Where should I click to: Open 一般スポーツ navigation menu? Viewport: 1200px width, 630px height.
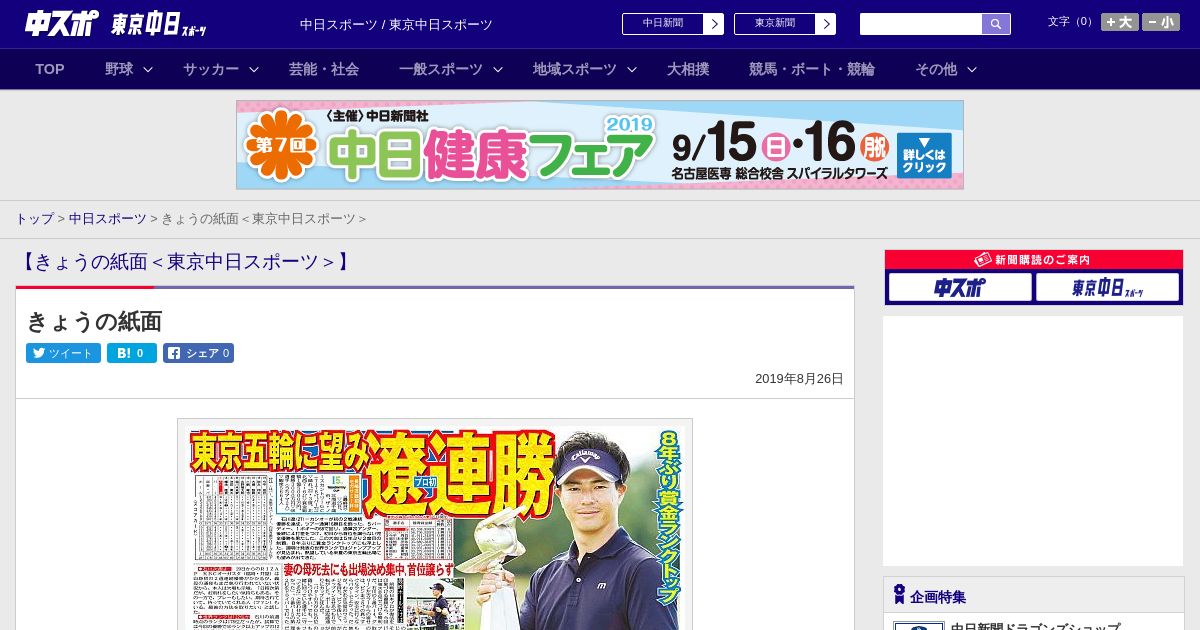[x=441, y=69]
